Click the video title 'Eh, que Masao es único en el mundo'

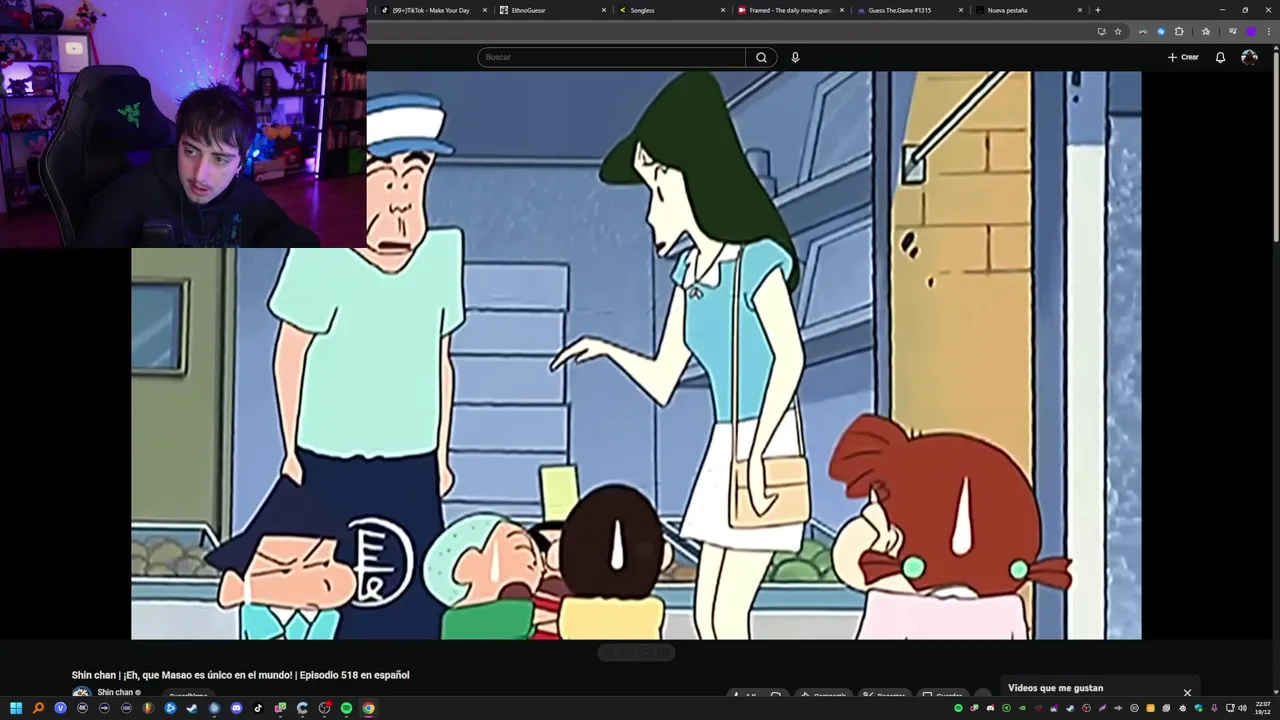pos(240,675)
